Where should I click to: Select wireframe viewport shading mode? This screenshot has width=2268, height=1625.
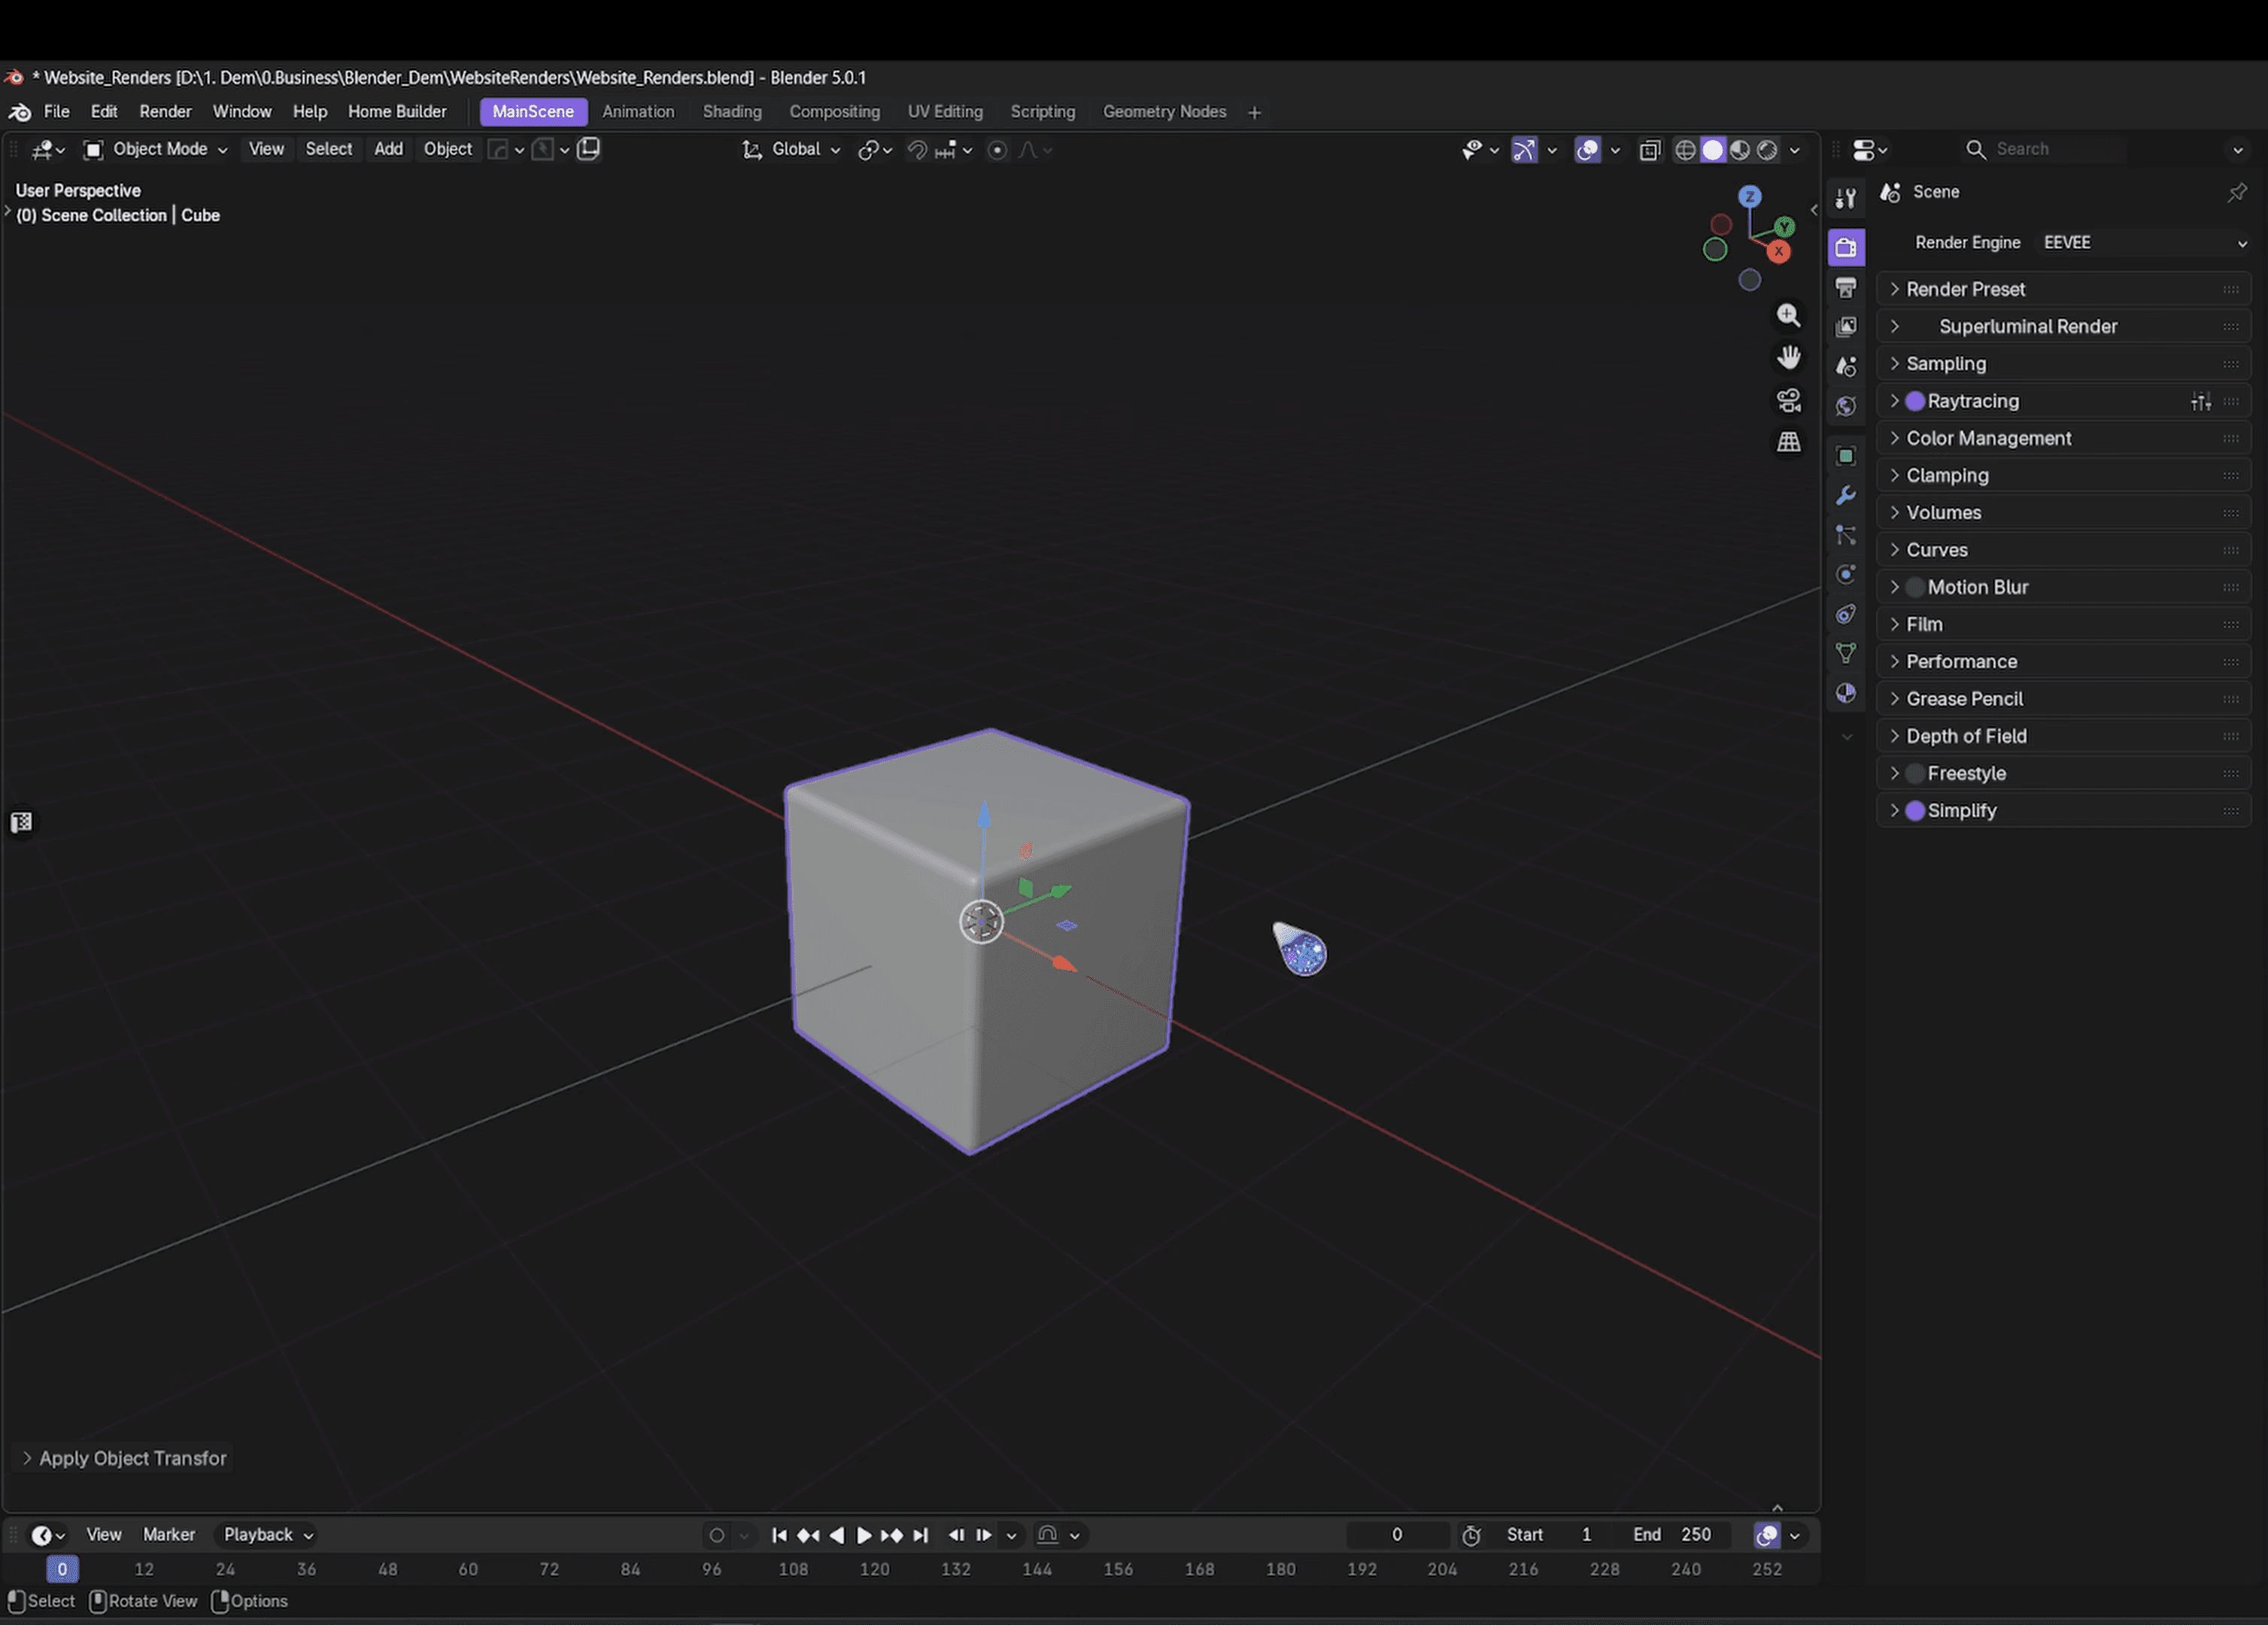point(1685,150)
